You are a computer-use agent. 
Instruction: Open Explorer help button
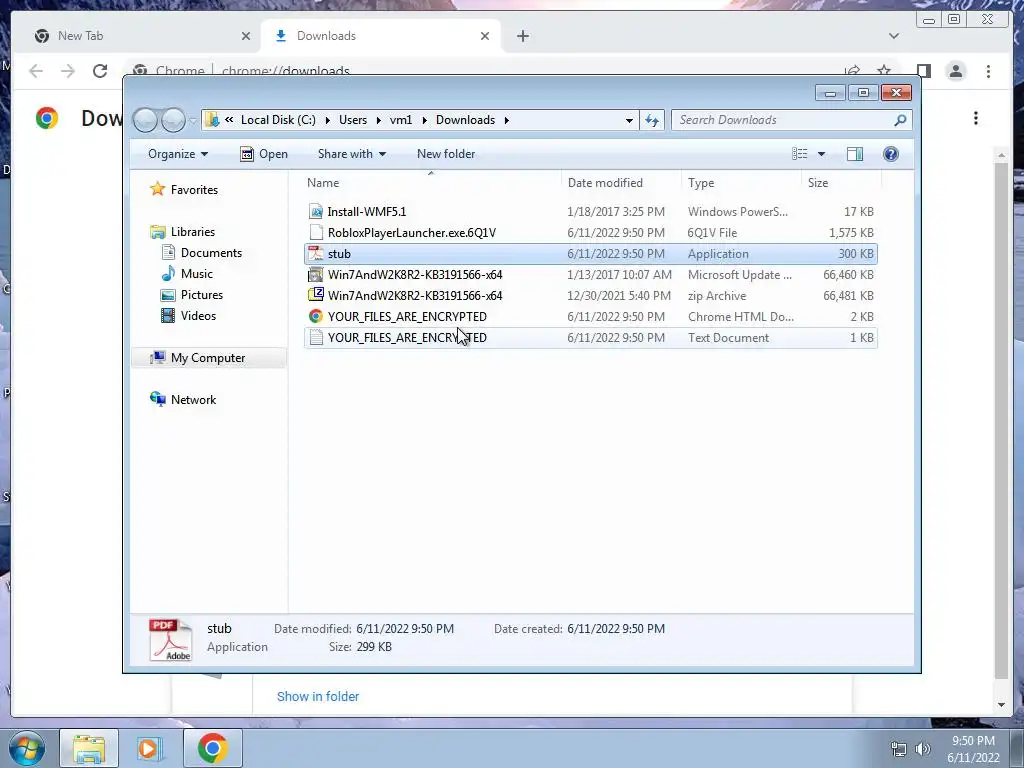pyautogui.click(x=891, y=154)
